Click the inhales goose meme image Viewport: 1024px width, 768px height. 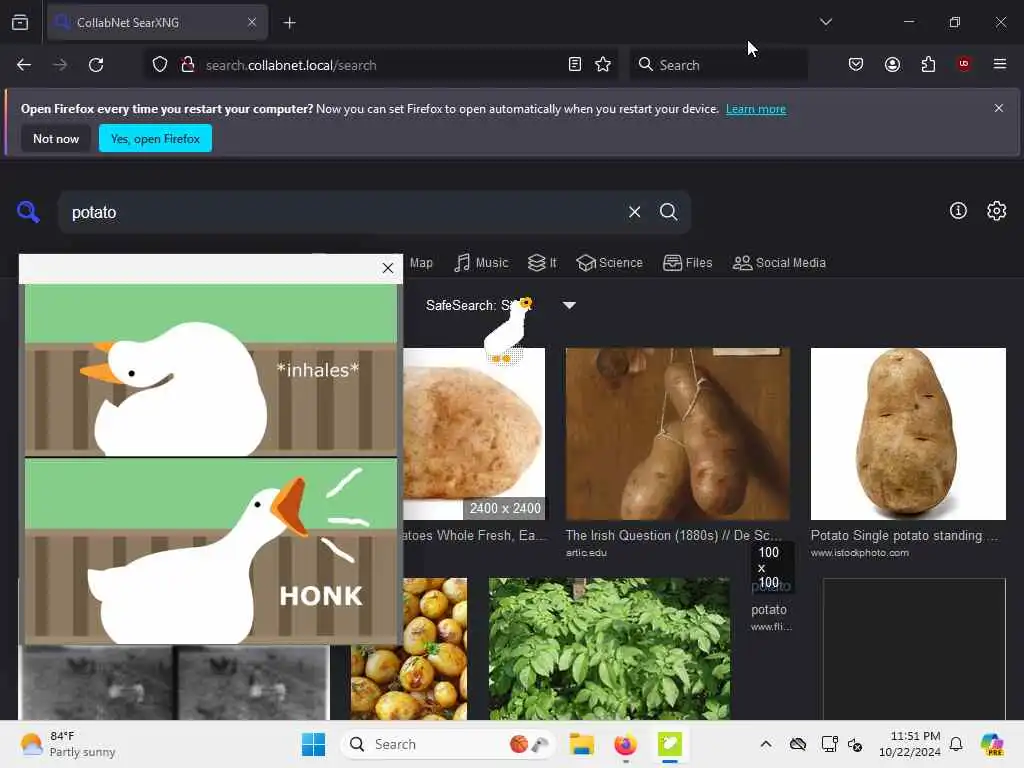pyautogui.click(x=211, y=464)
